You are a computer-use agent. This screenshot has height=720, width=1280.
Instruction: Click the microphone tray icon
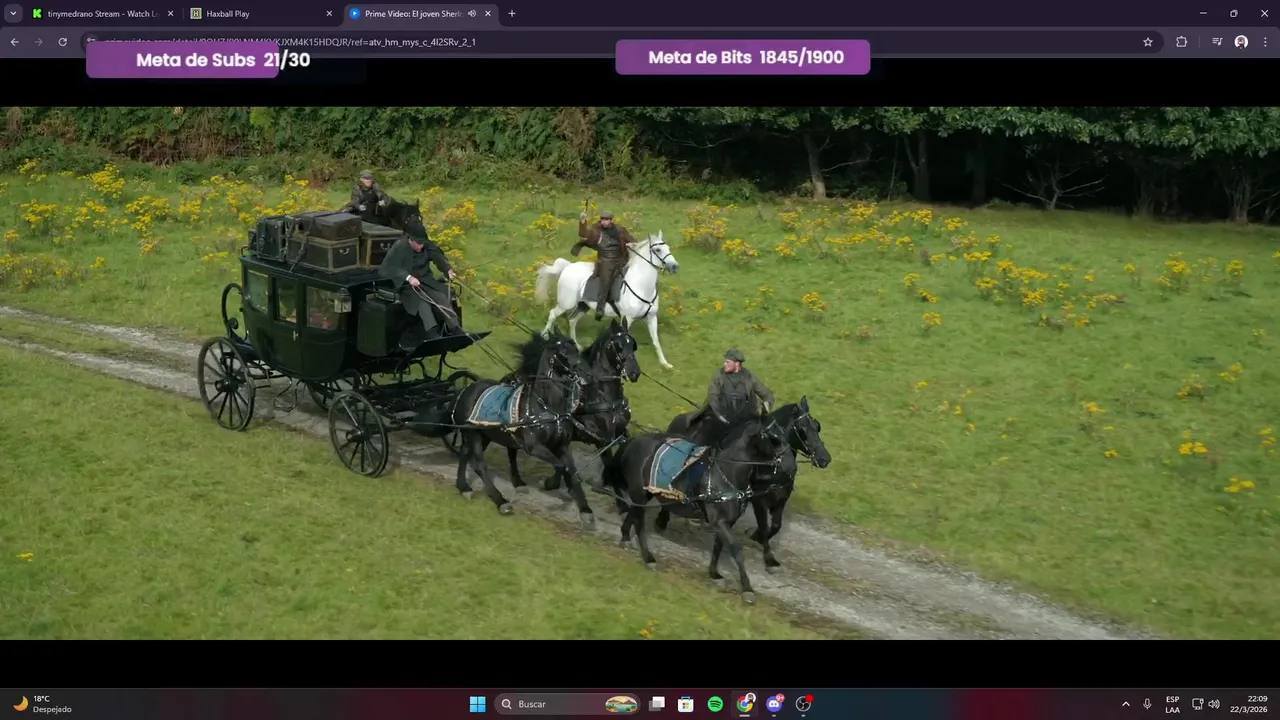tap(1147, 704)
